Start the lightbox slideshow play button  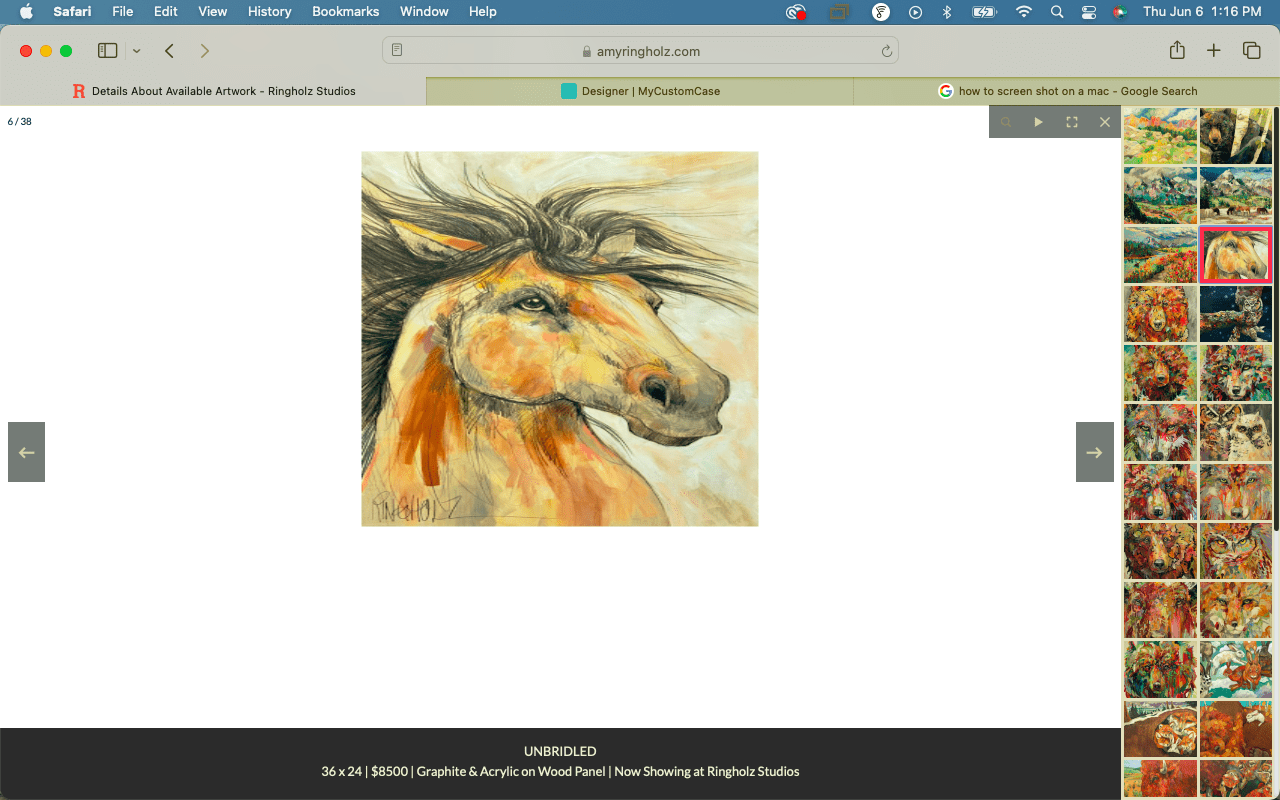(1039, 122)
